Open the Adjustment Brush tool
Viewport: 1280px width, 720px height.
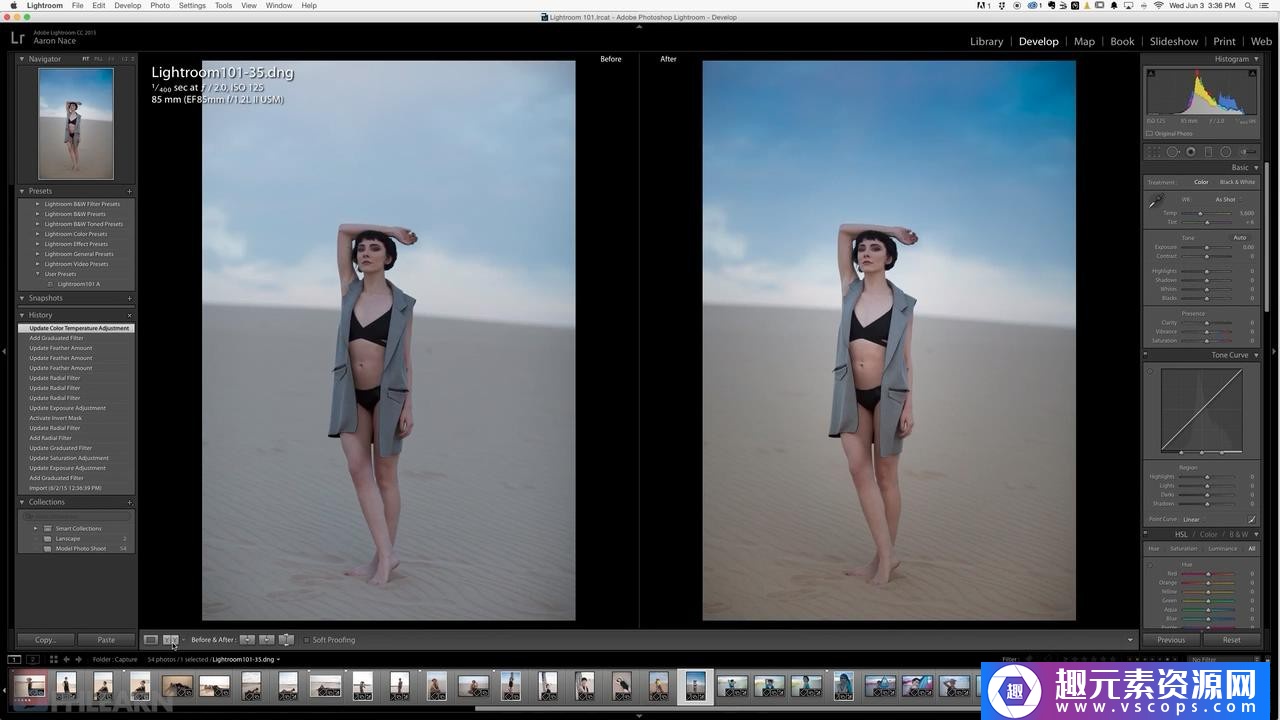(x=1246, y=152)
